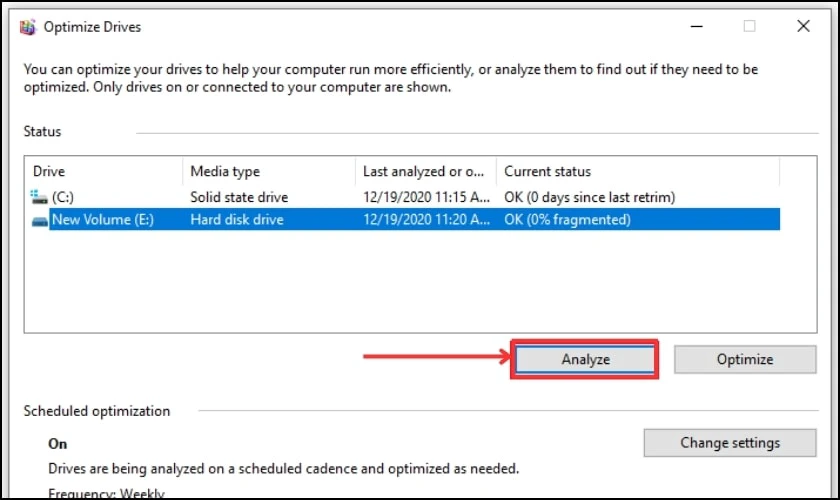Viewport: 840px width, 500px height.
Task: Click the Optimize Drives app icon in title bar
Action: pos(28,27)
